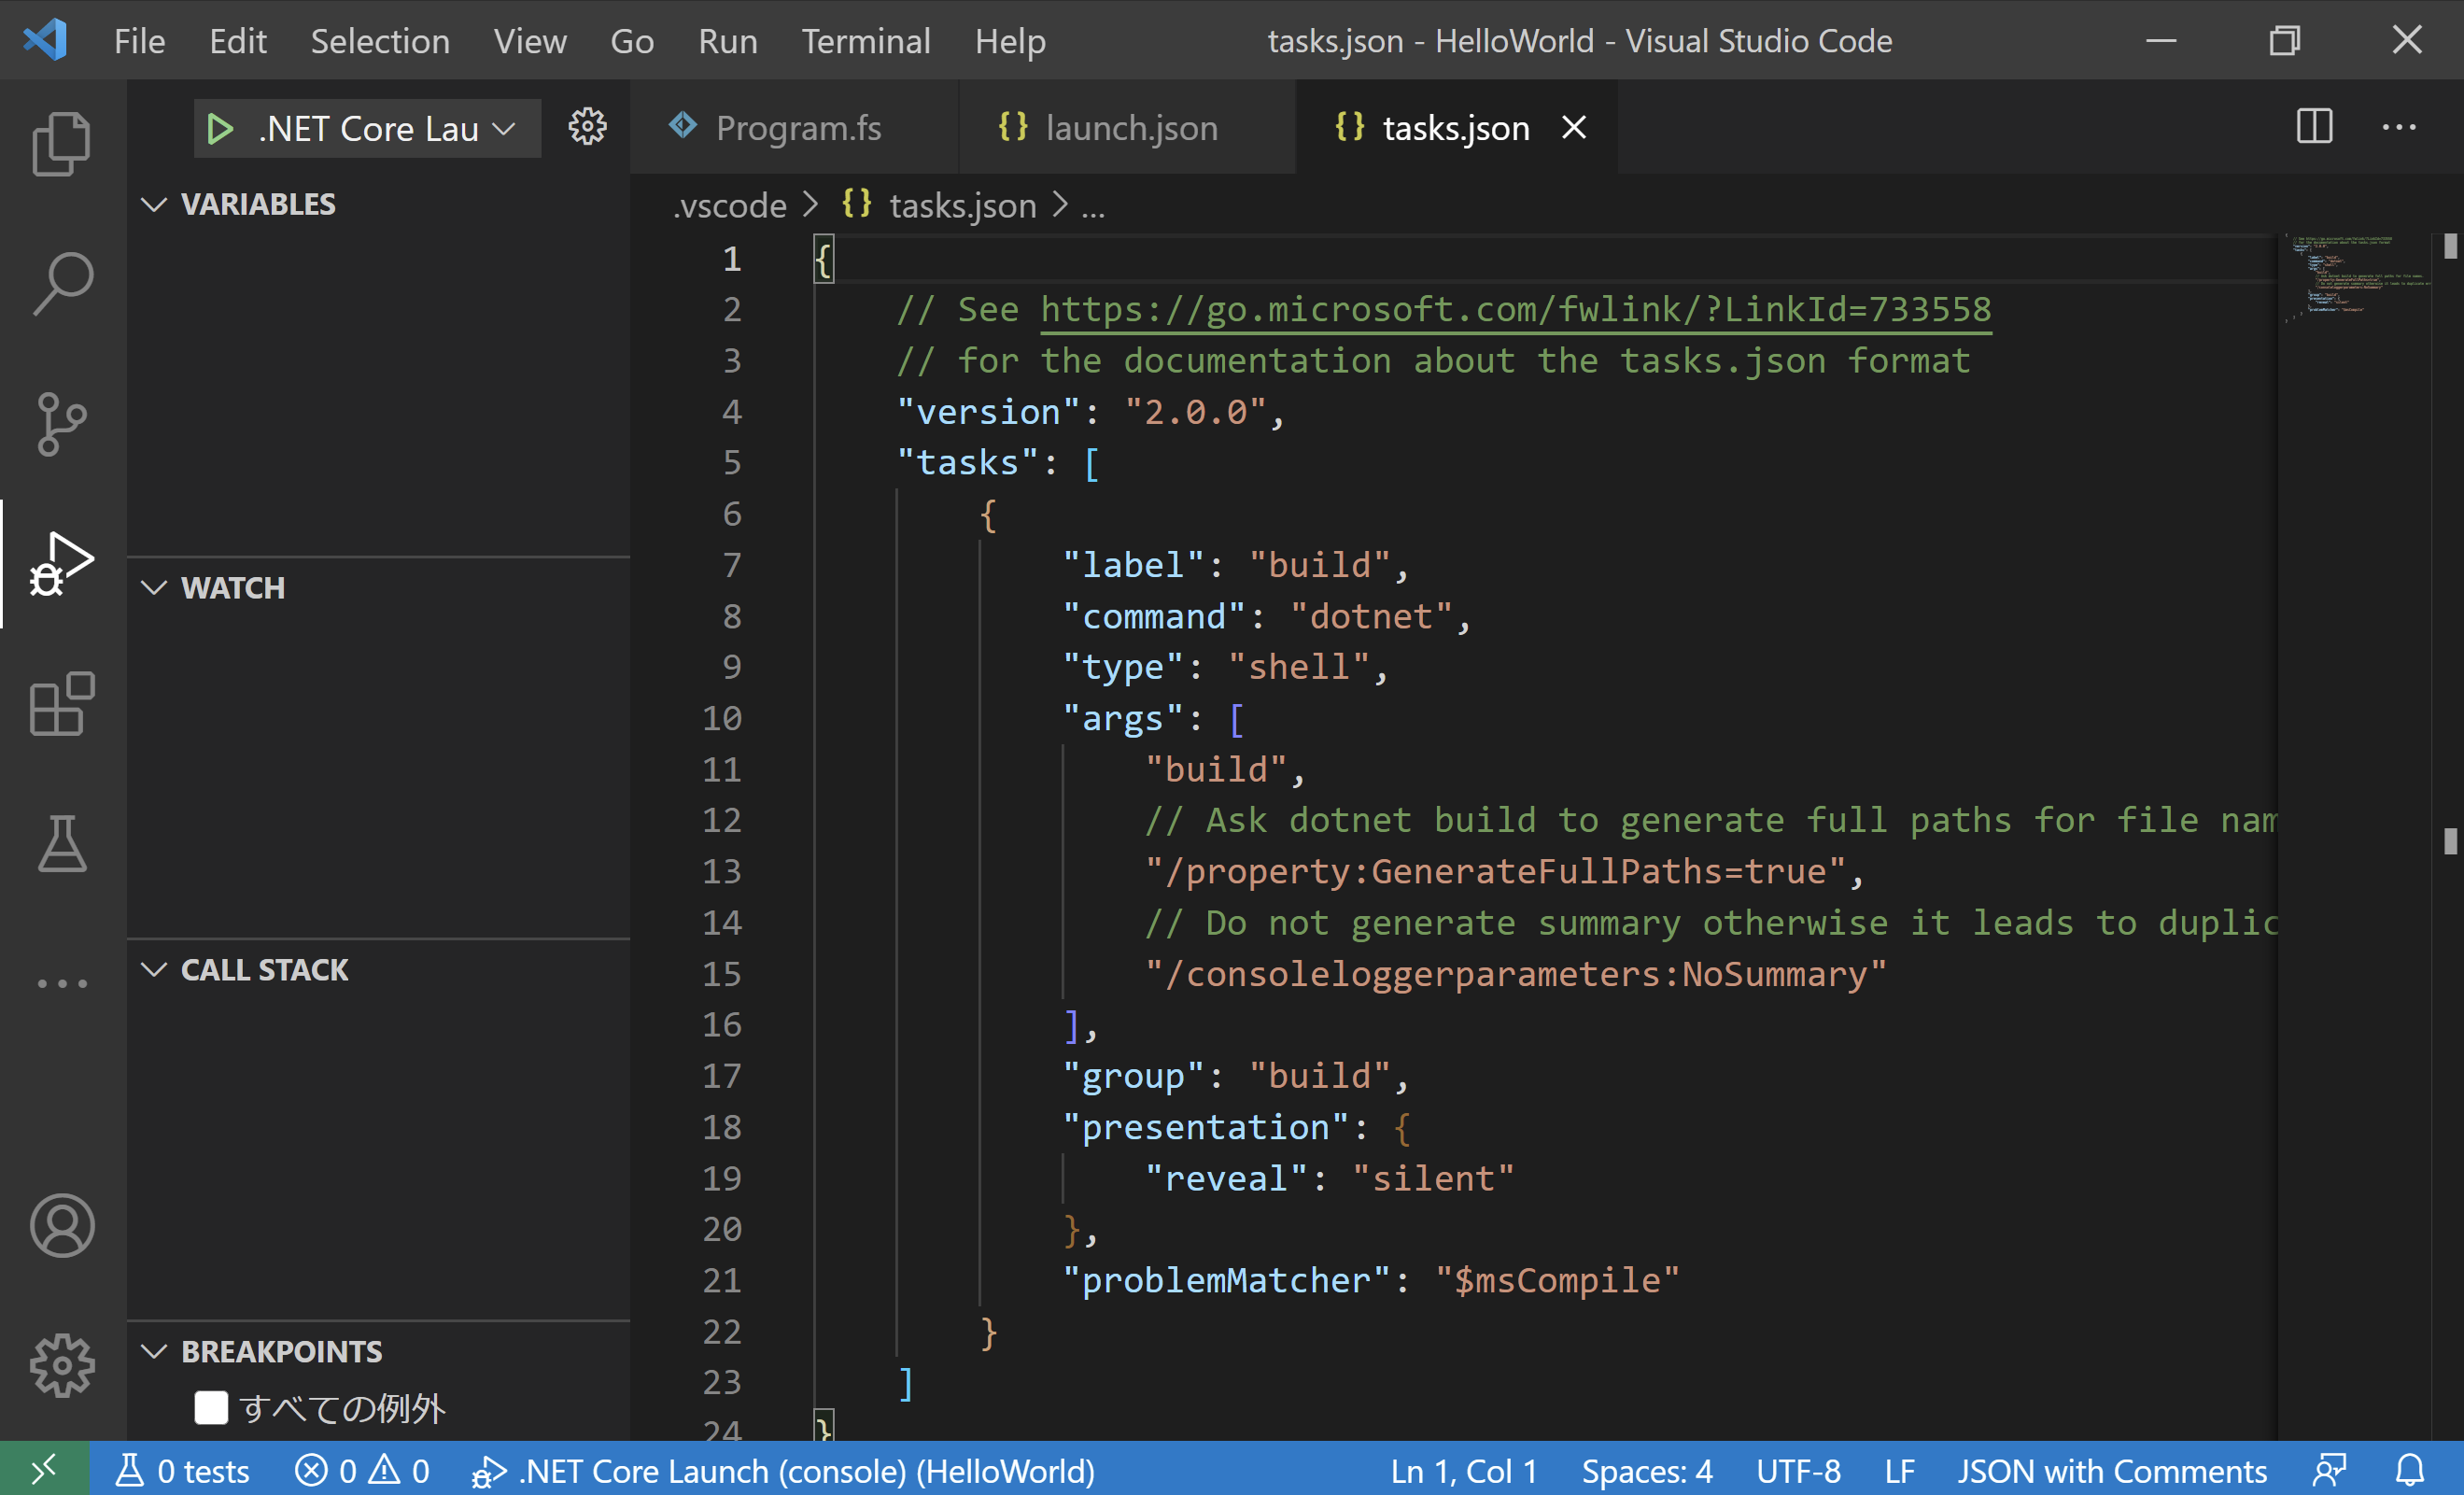Image resolution: width=2464 pixels, height=1495 pixels.
Task: Open the Search view in activity bar
Action: click(x=62, y=284)
